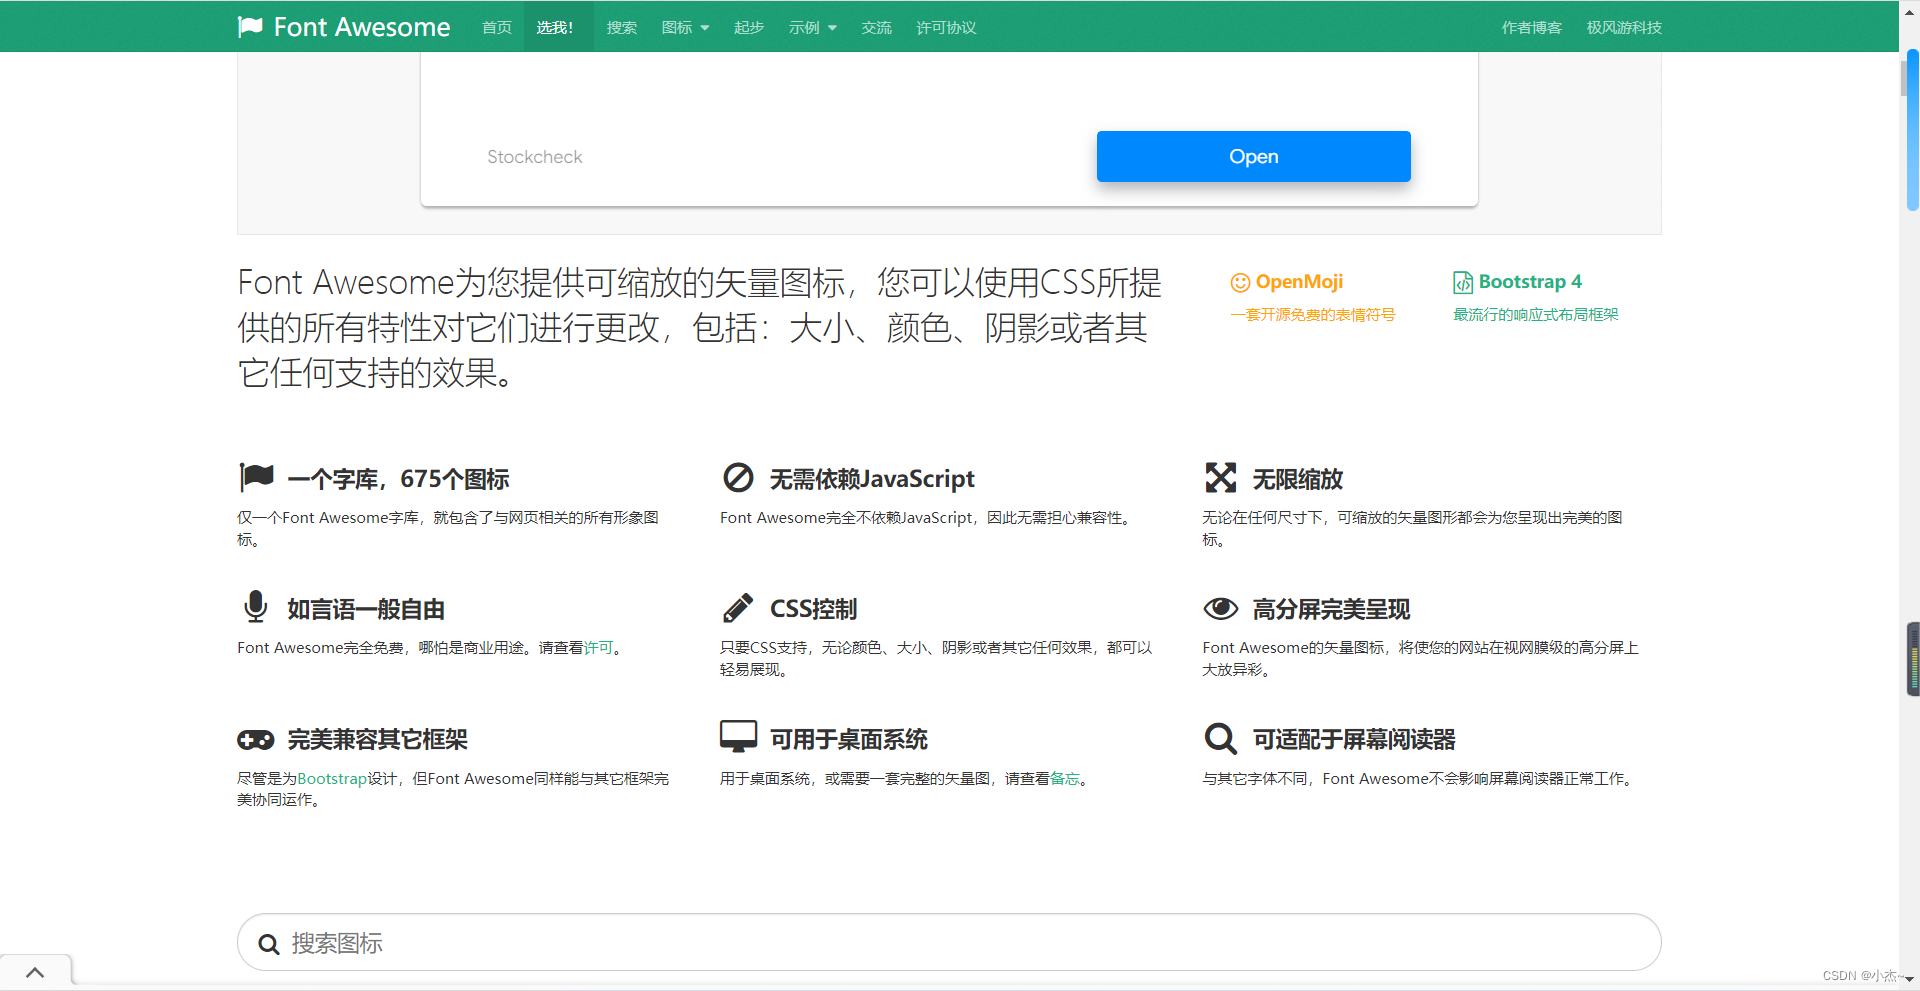Click 最流行的响应式布局框架 link

click(1536, 314)
